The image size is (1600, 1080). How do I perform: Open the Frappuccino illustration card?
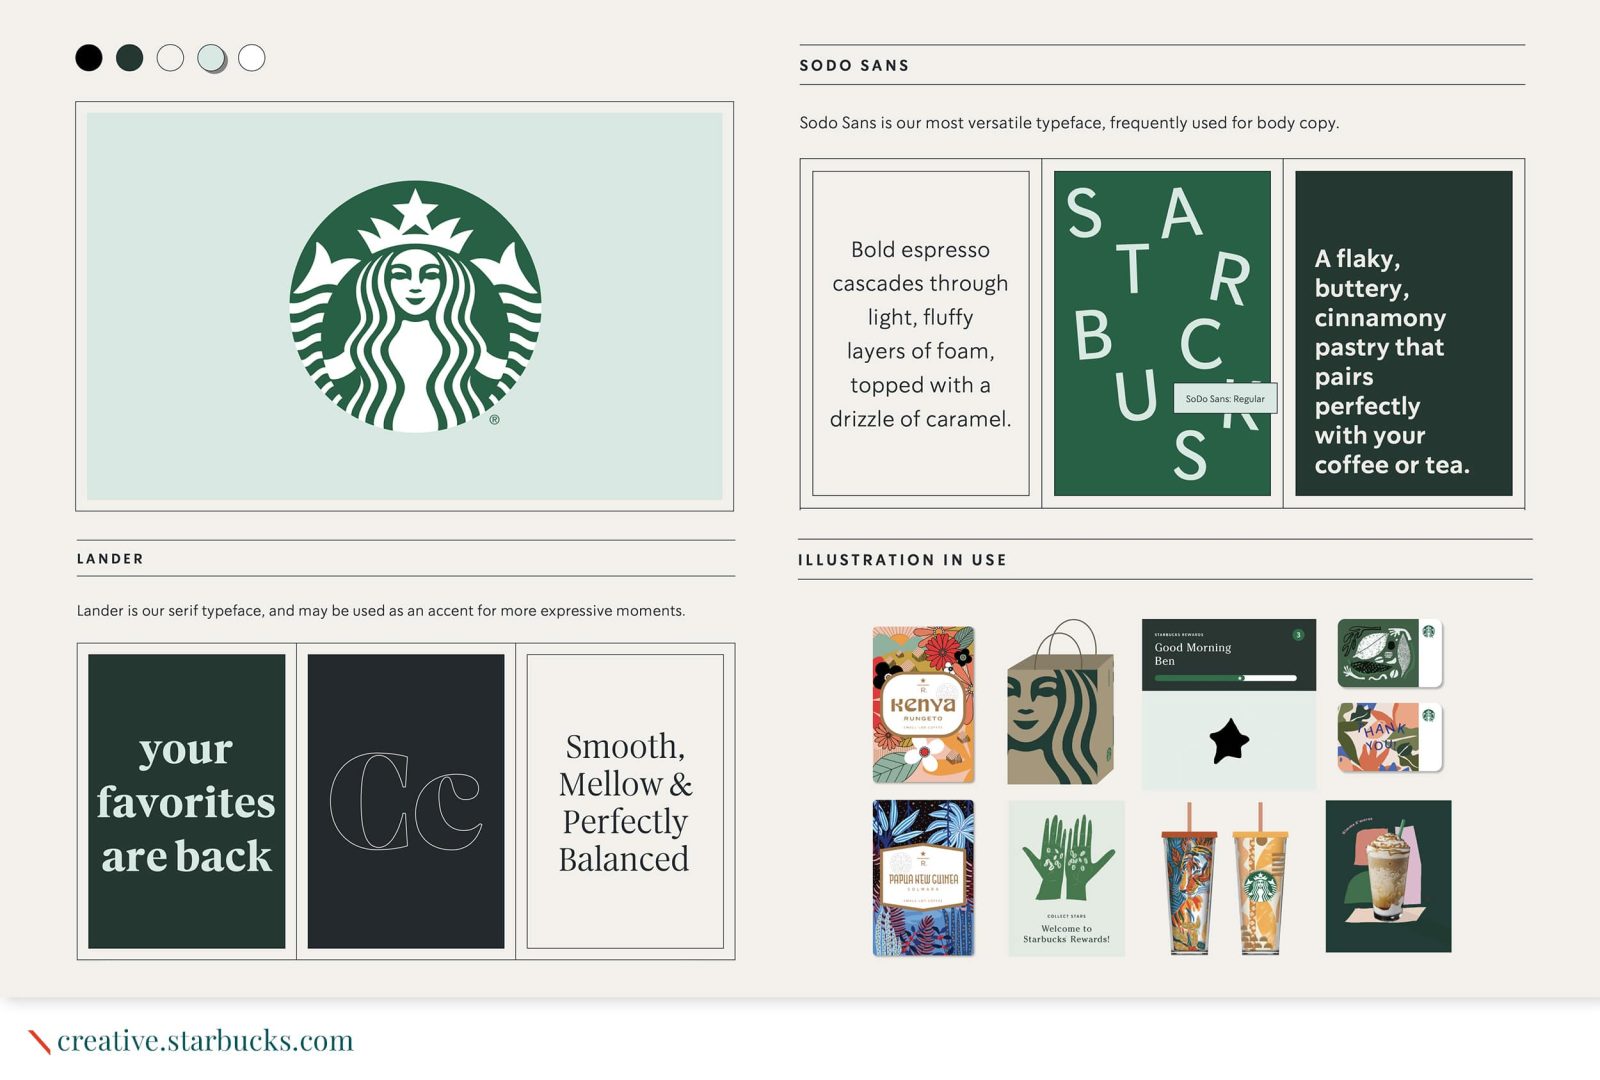click(1388, 876)
